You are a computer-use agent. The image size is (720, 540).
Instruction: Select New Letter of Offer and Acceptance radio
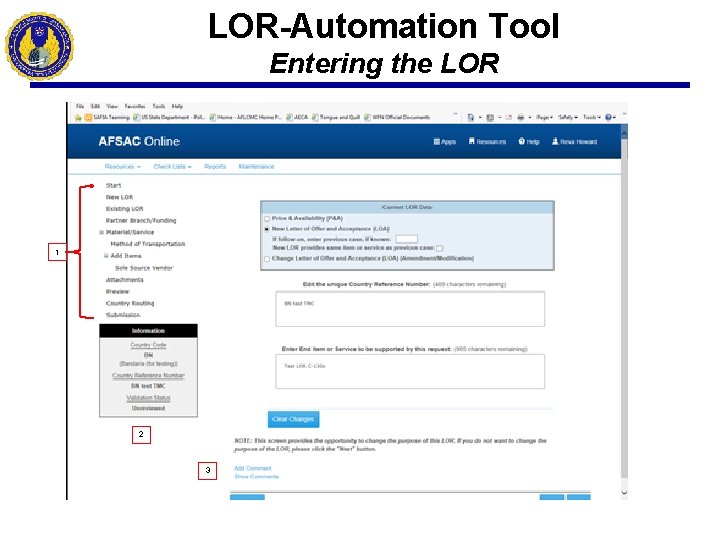pos(267,229)
